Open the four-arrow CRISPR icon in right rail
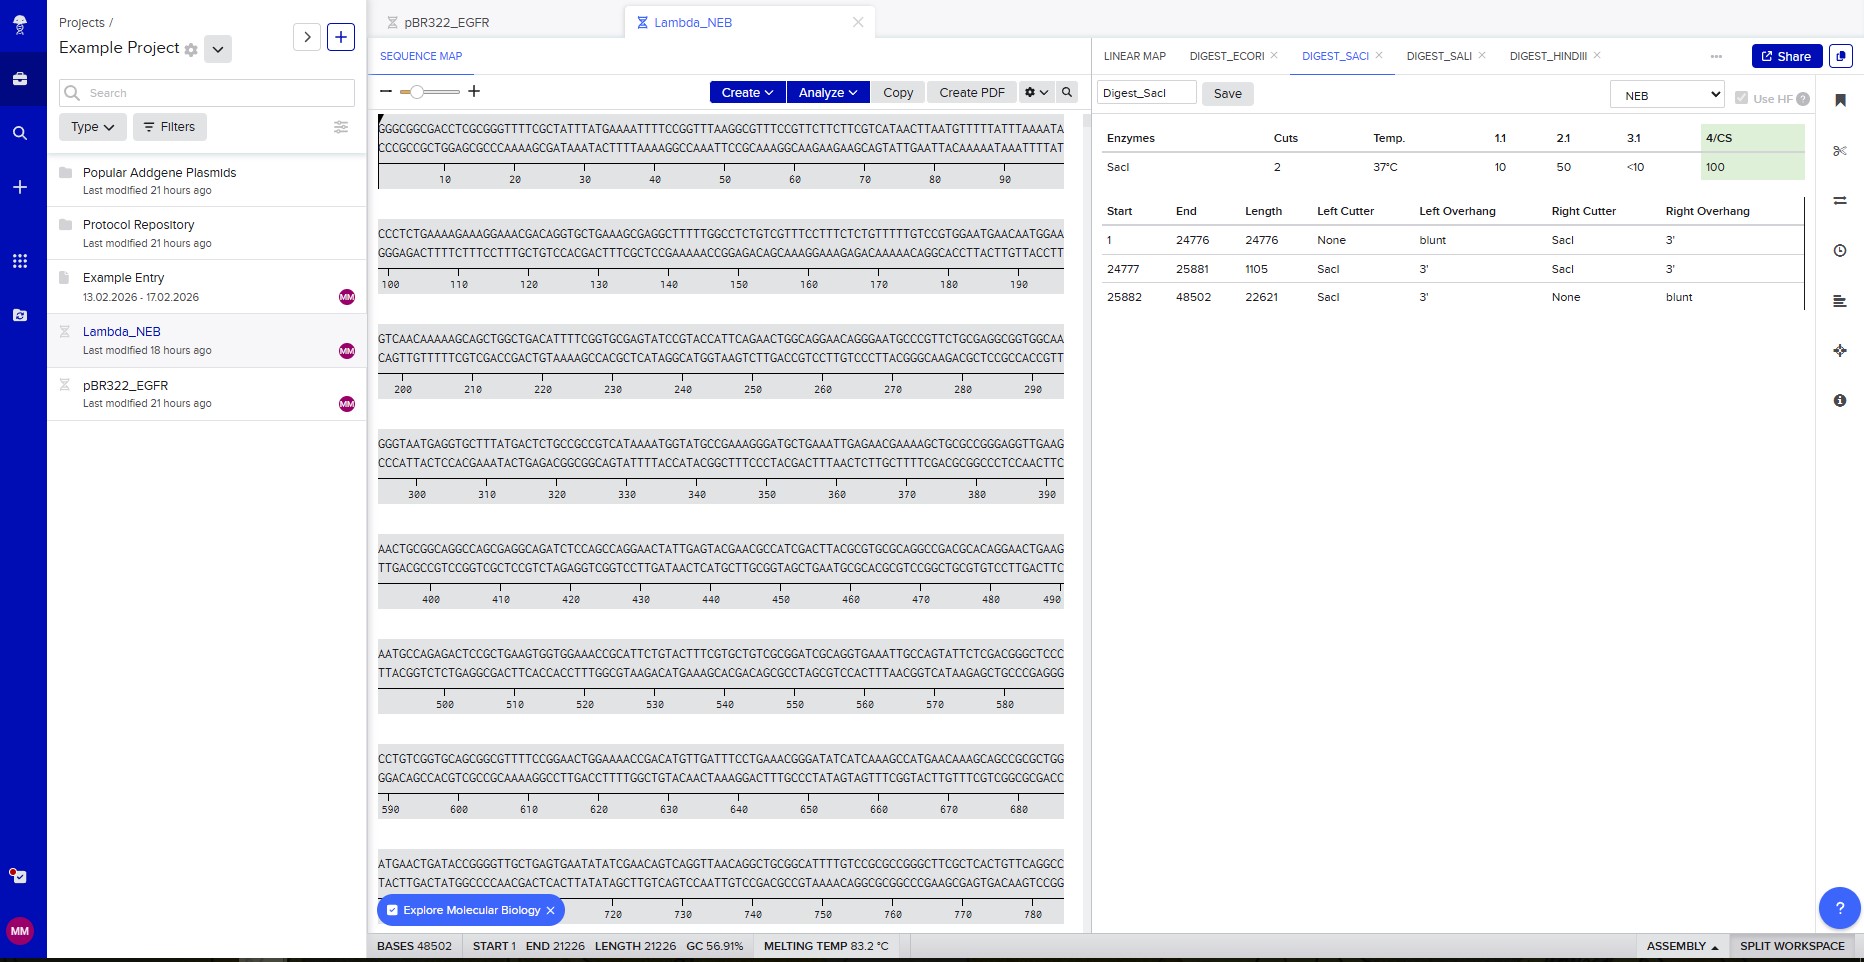 1840,351
